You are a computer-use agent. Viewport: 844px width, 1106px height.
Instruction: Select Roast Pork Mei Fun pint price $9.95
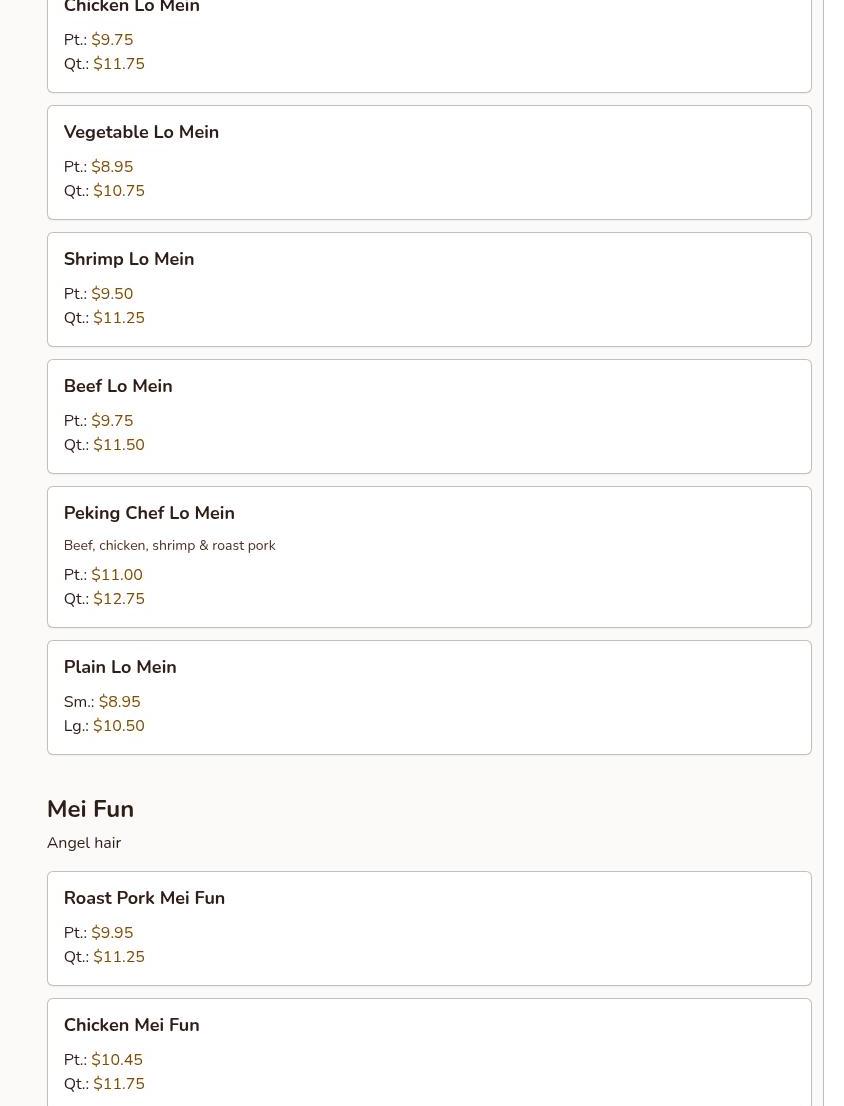pos(112,933)
